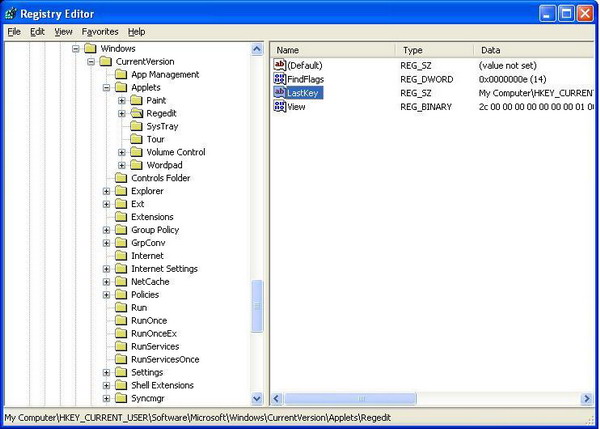Viewport: 600px width, 429px height.
Task: Expand the Regedit key
Action: point(122,114)
